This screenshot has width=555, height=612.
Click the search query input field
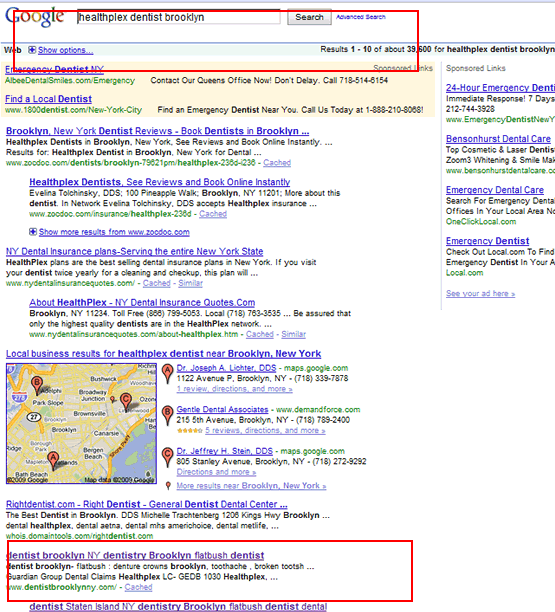(179, 17)
